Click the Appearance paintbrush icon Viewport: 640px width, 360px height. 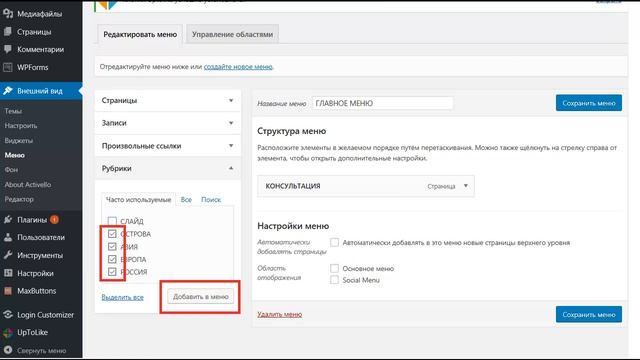tap(8, 91)
